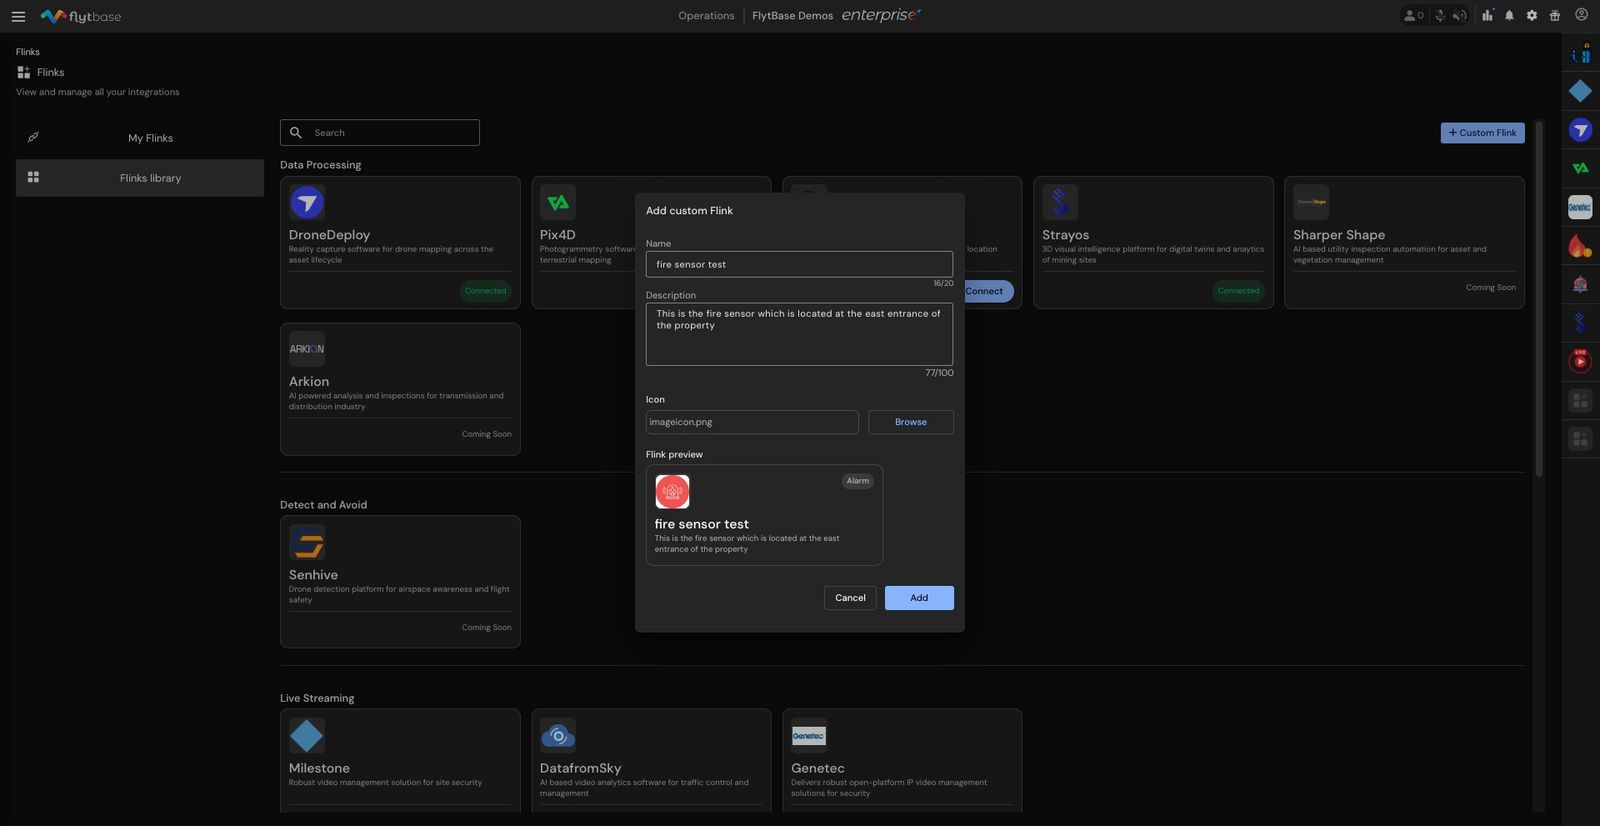
Task: Edit the Name field 'fire sensor test'
Action: [x=799, y=264]
